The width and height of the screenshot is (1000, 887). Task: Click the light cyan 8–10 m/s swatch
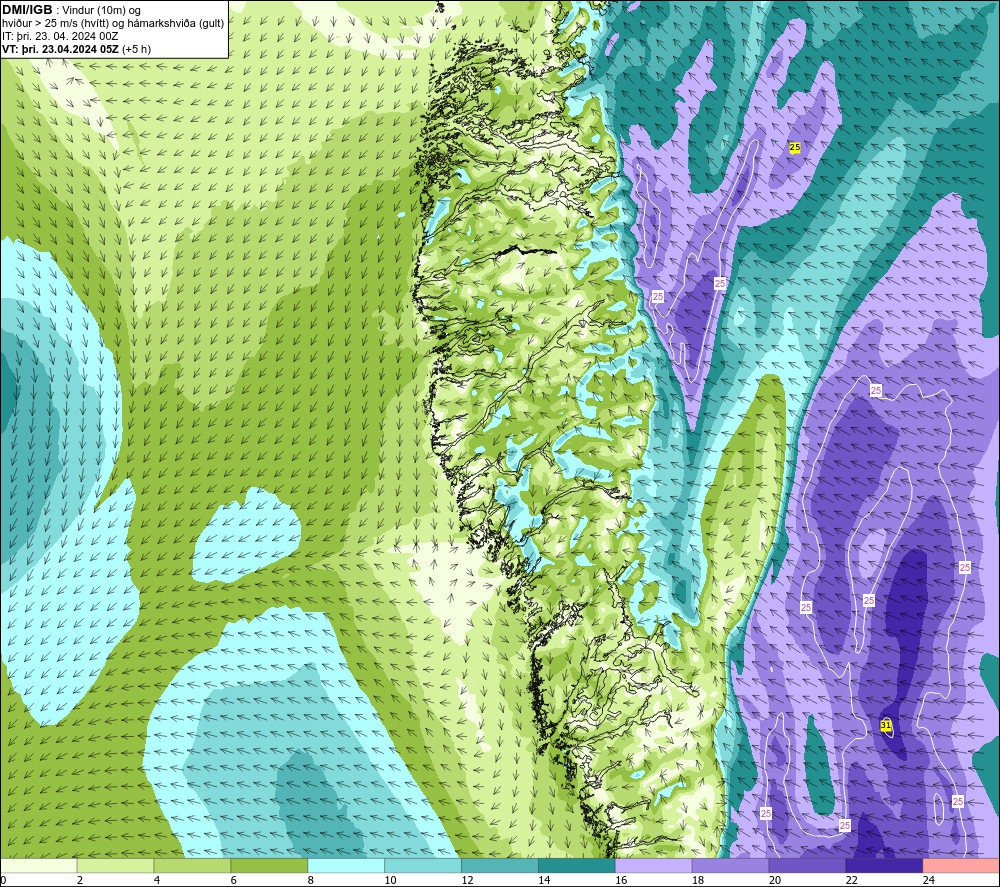pos(346,865)
